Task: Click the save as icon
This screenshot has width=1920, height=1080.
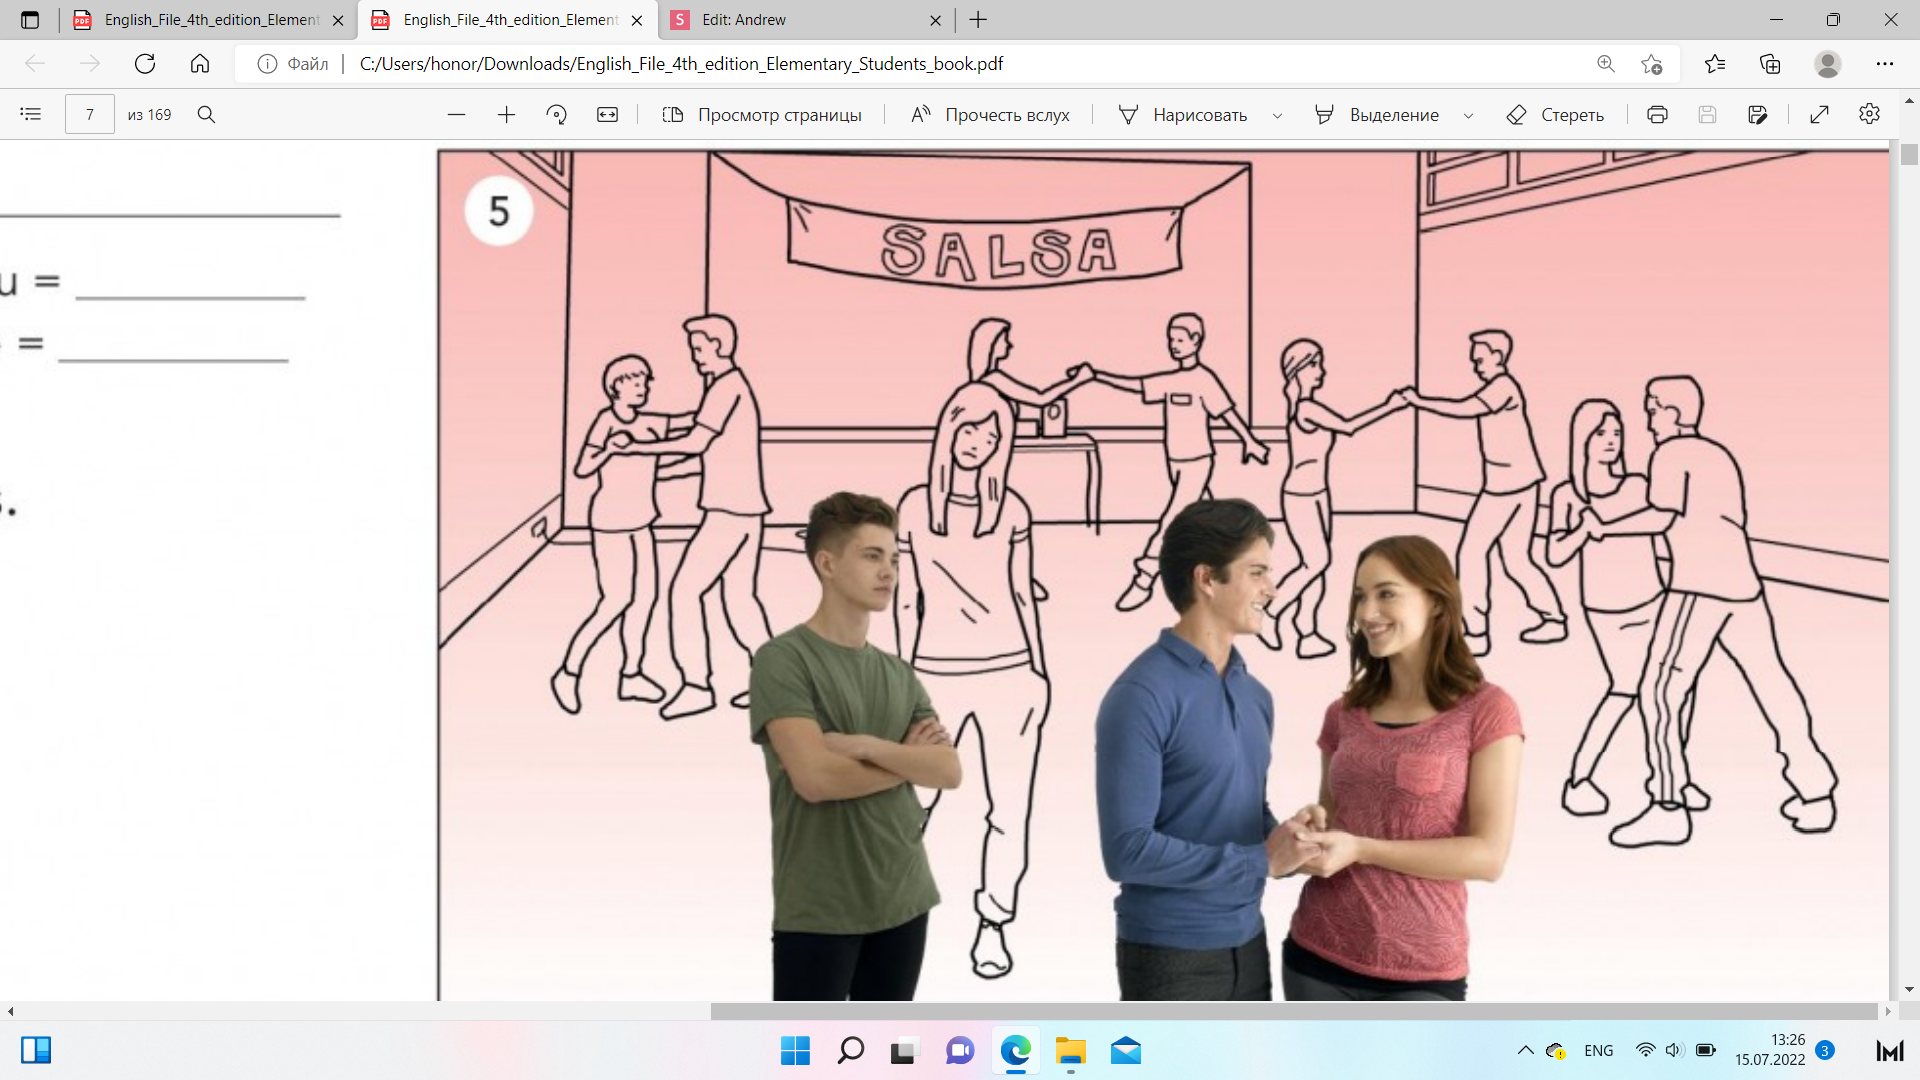Action: [x=1757, y=114]
